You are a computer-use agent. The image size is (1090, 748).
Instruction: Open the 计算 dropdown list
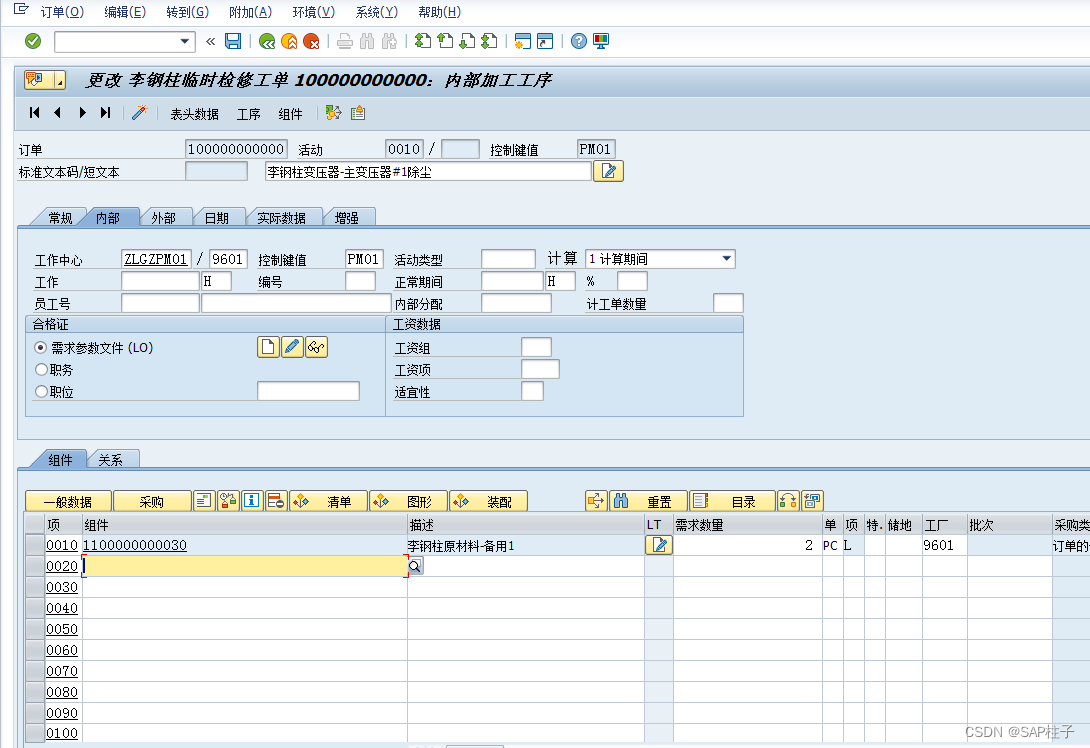(726, 259)
